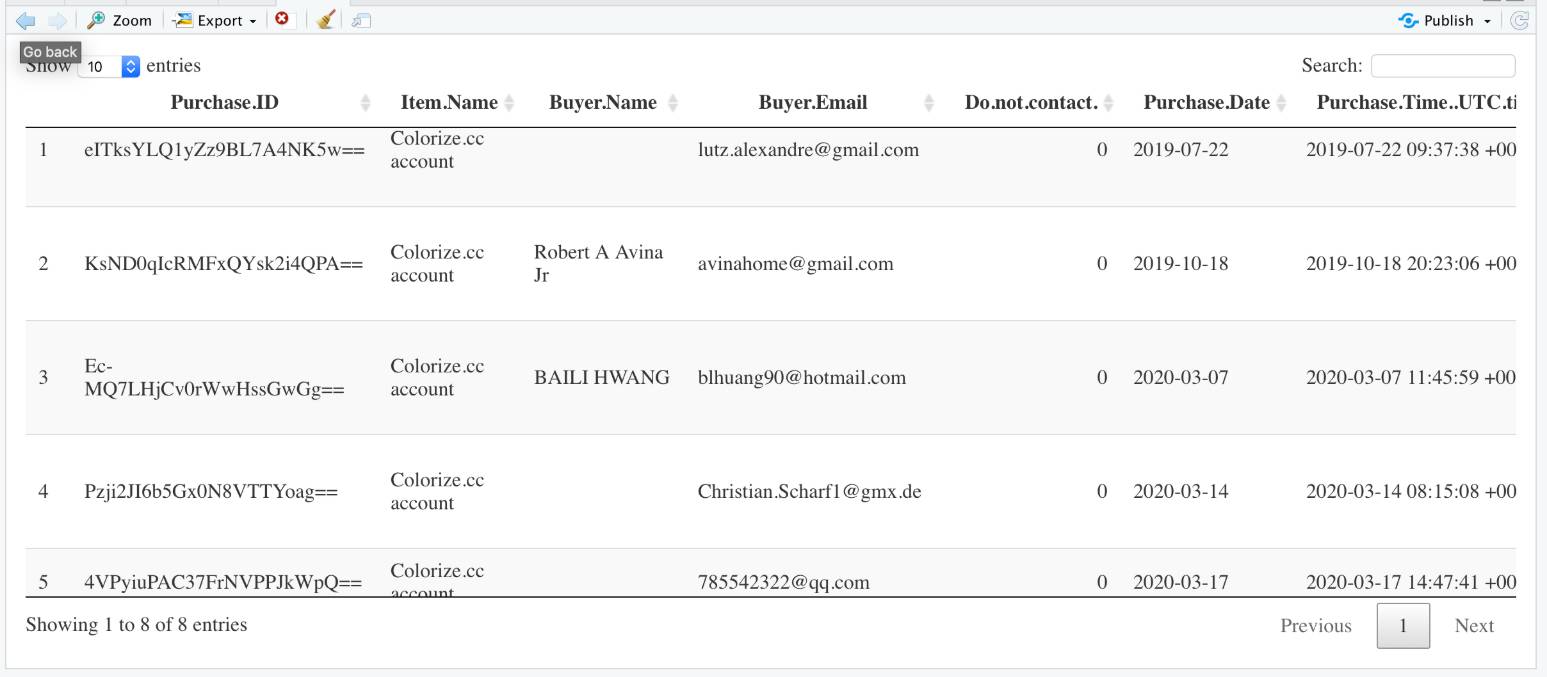
Task: Sort table by Purchase.Date column
Action: coord(1207,102)
